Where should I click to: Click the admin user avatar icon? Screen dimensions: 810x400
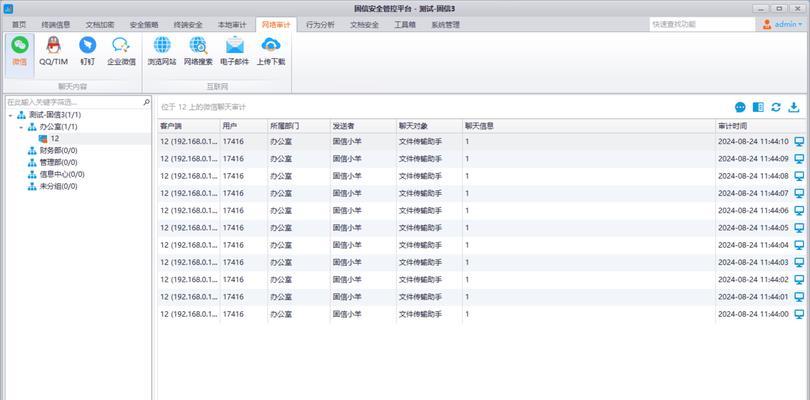pos(767,24)
